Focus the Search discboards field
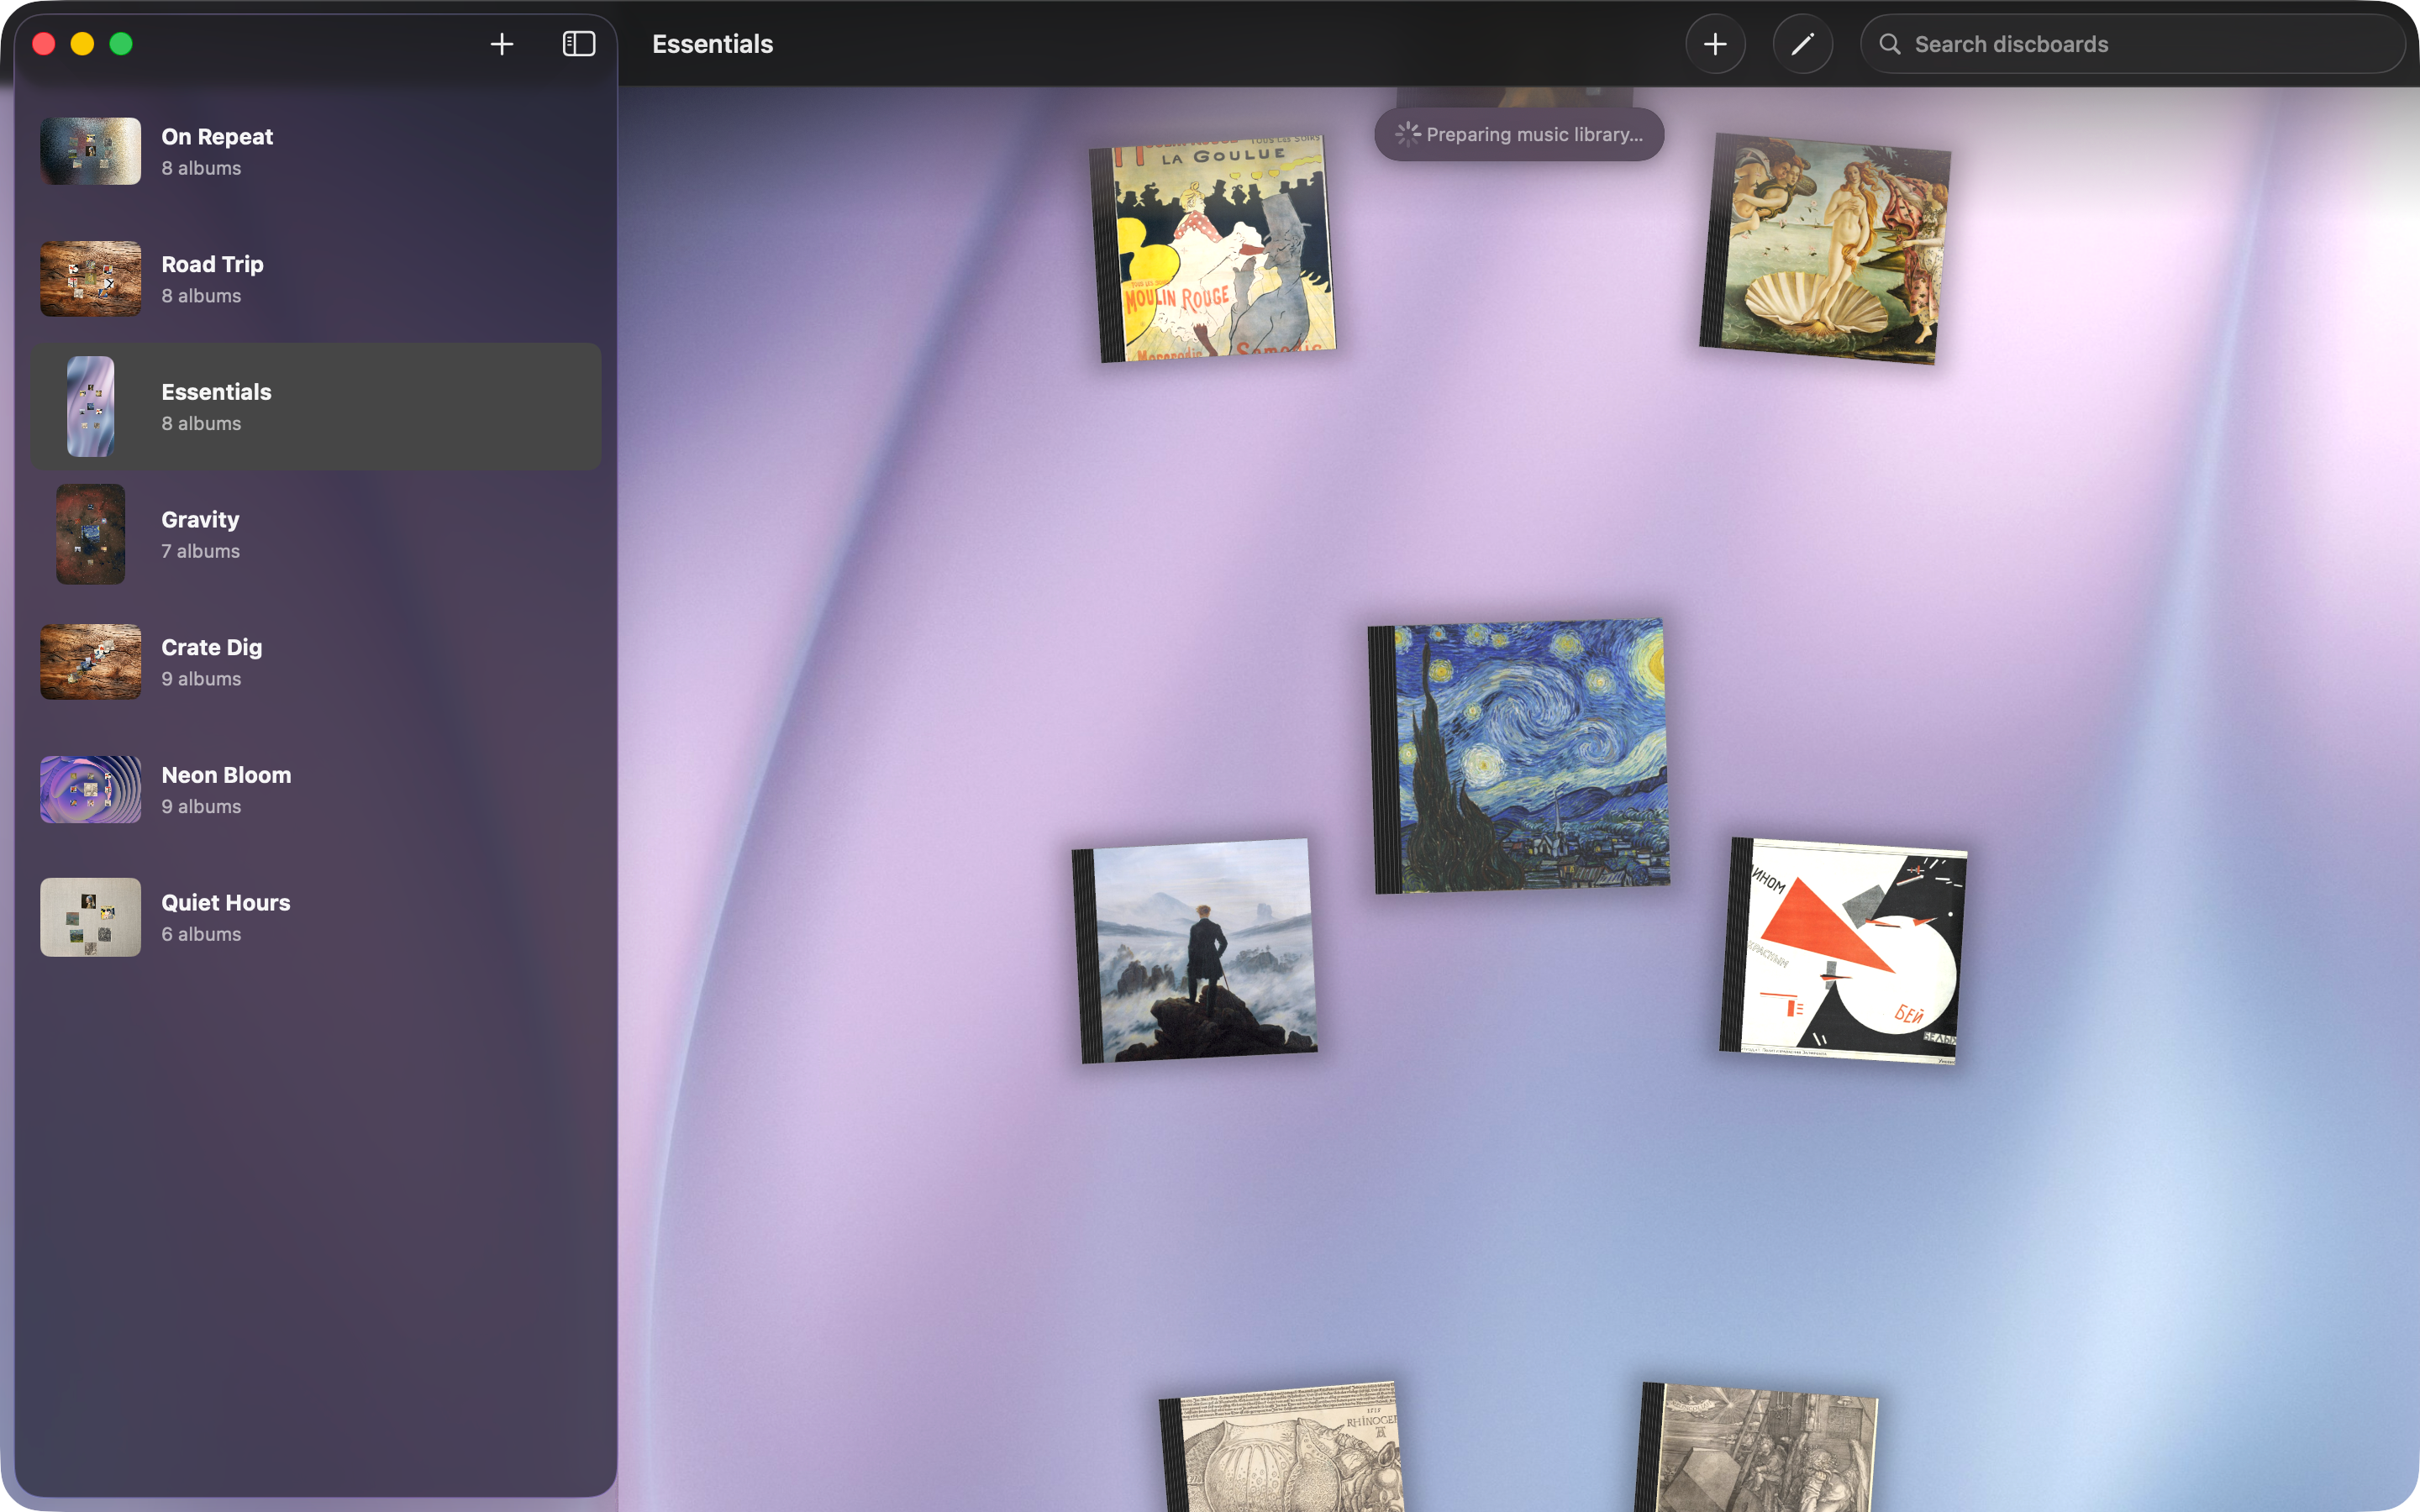The image size is (2420, 1512). pyautogui.click(x=2132, y=44)
